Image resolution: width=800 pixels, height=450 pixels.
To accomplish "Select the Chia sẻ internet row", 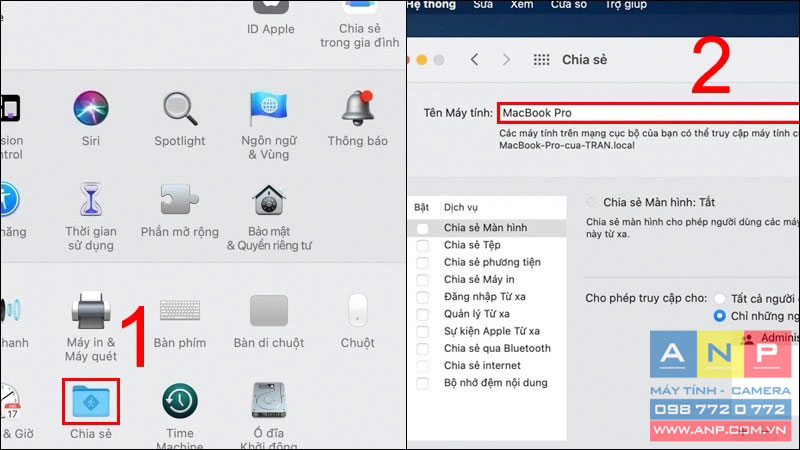I will click(x=487, y=365).
